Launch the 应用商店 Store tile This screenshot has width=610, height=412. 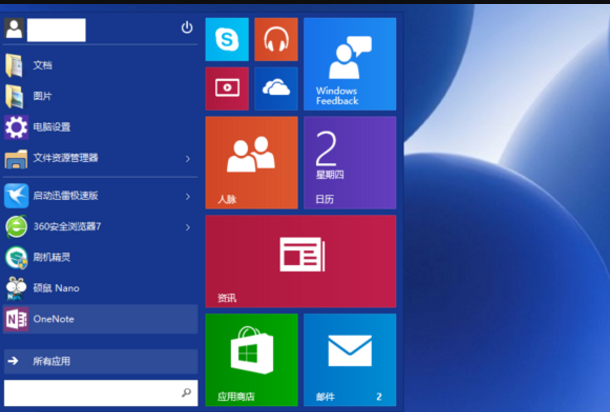251,359
